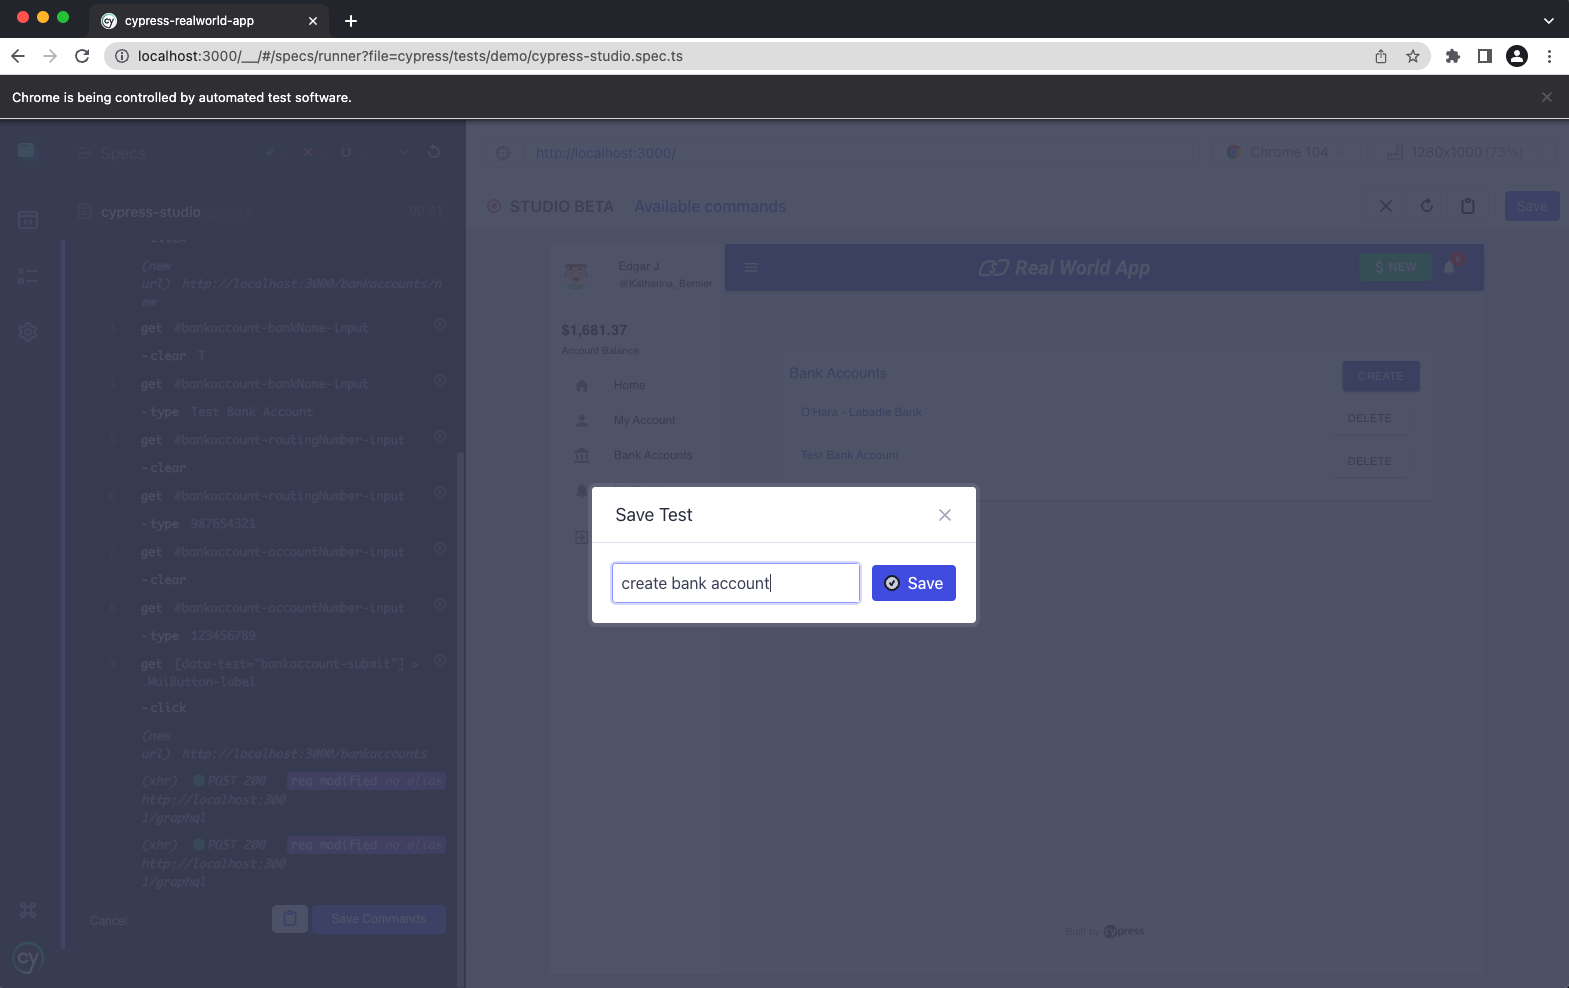The width and height of the screenshot is (1569, 988).
Task: Click the blue Save button in the dialog
Action: point(913,583)
